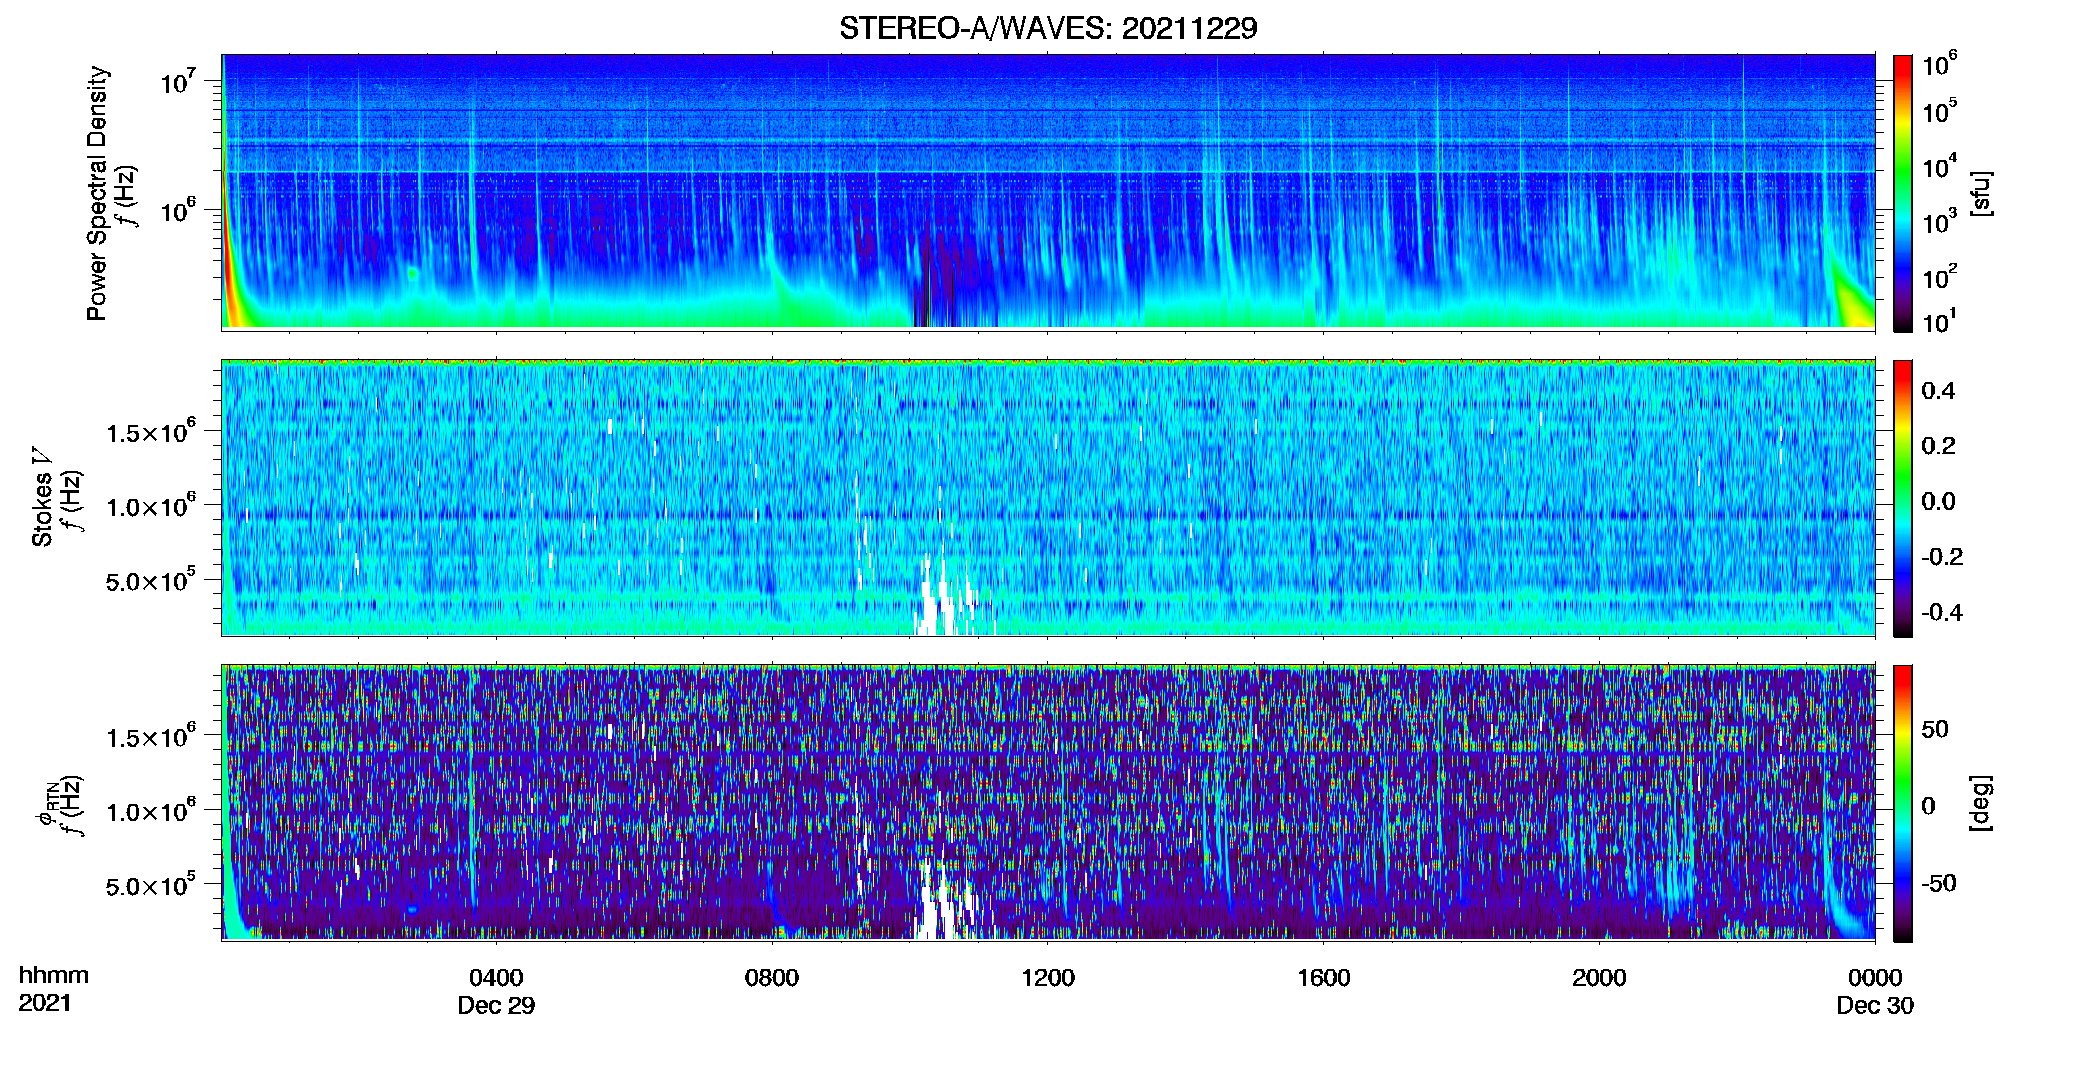2096x1080 pixels.
Task: Click the "hhmm" time format label
Action: click(x=54, y=976)
